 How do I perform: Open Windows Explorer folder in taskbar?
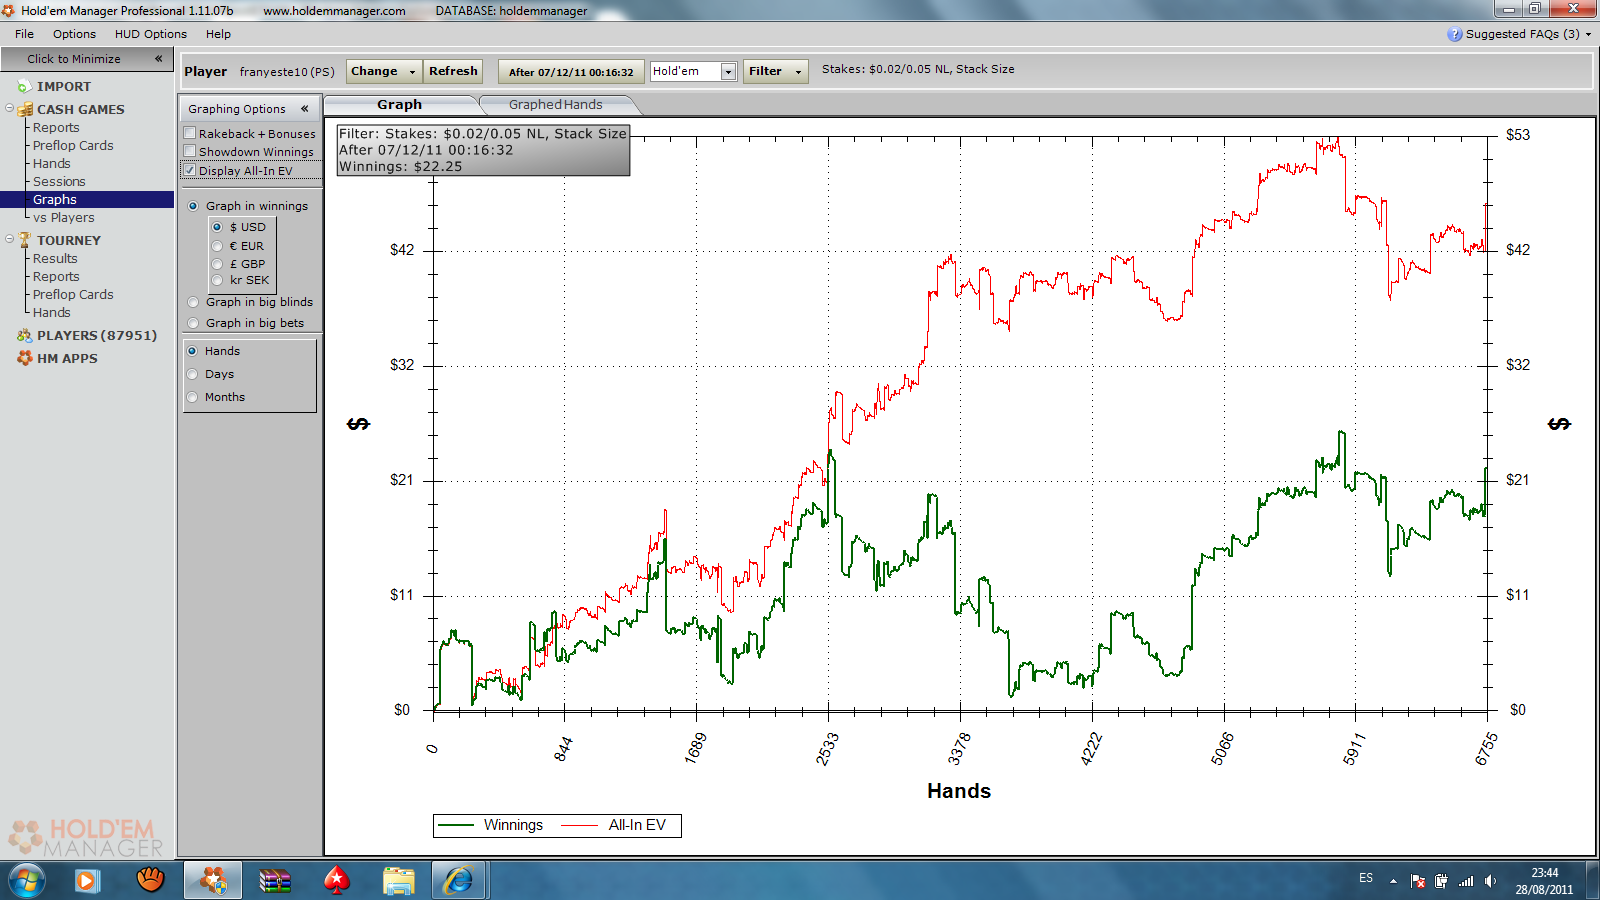(x=399, y=881)
